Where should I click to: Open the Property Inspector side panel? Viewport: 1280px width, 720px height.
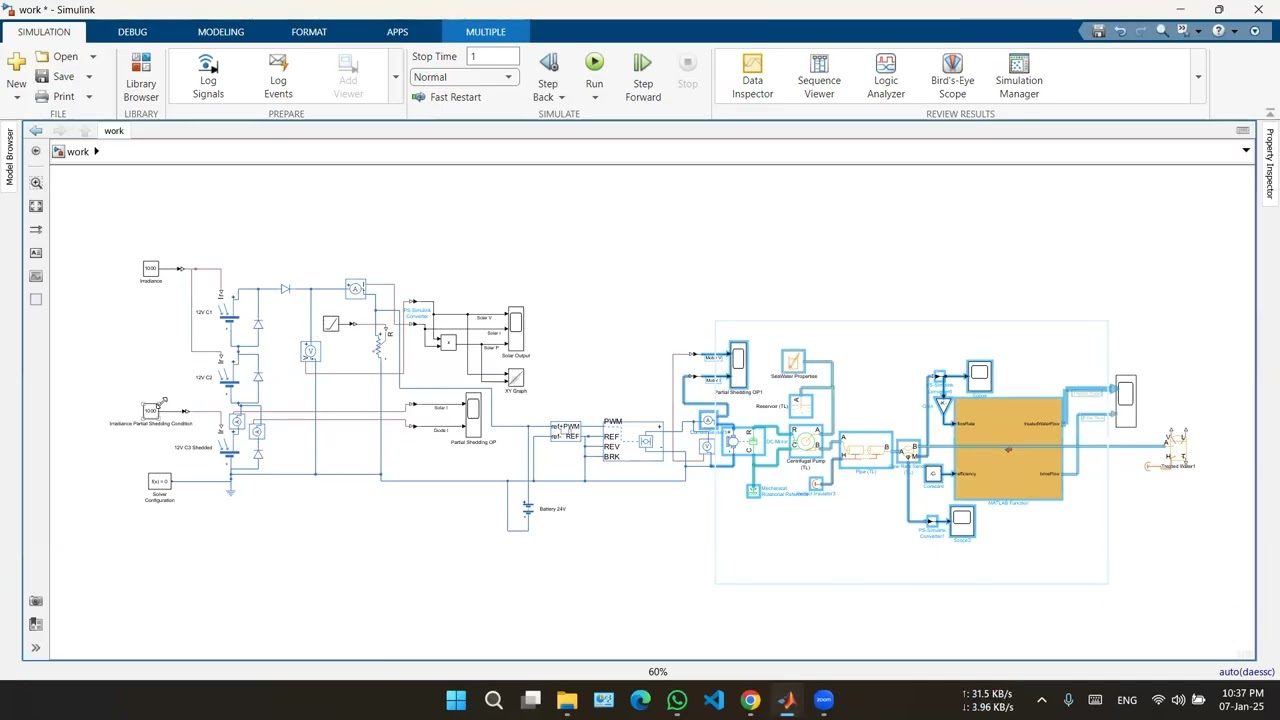[1270, 162]
